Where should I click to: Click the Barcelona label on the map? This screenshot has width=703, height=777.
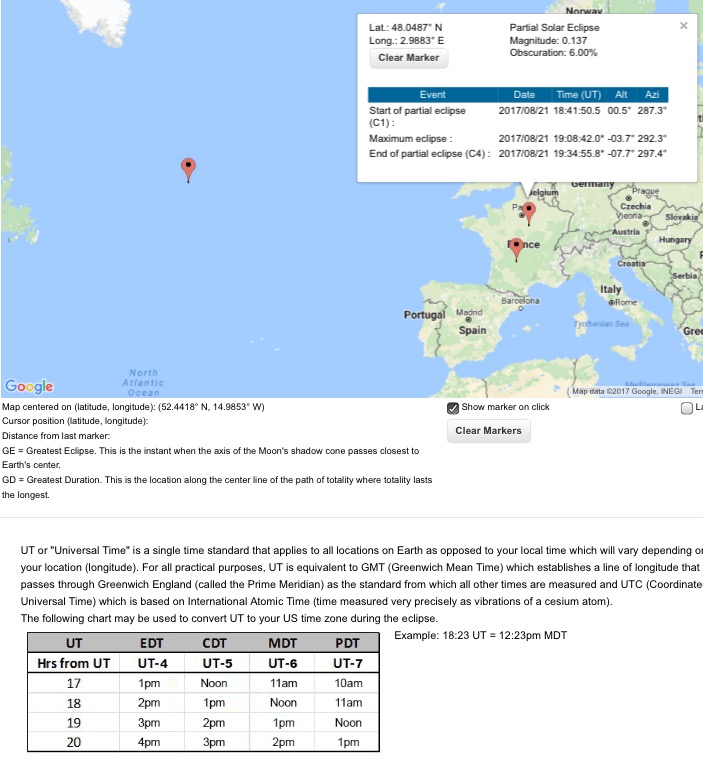[520, 301]
